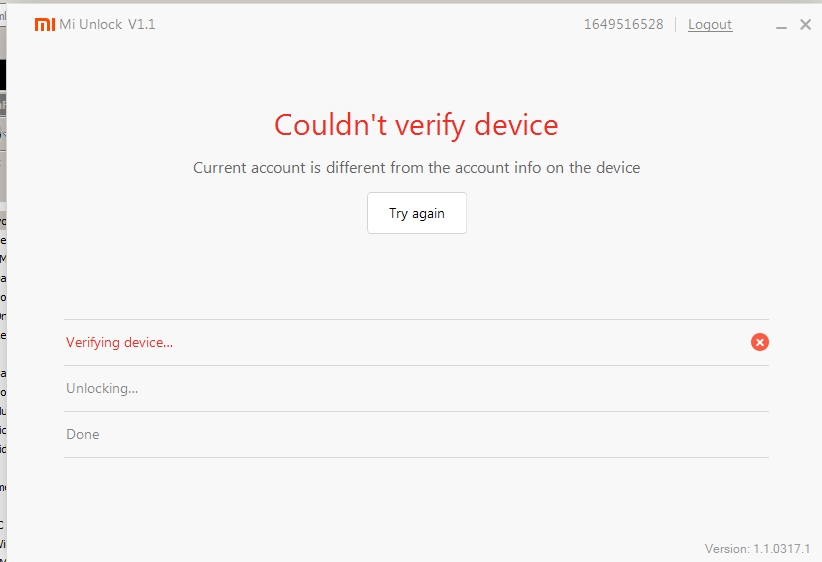
Task: Click the divider between account ID and Logout
Action: pos(676,25)
